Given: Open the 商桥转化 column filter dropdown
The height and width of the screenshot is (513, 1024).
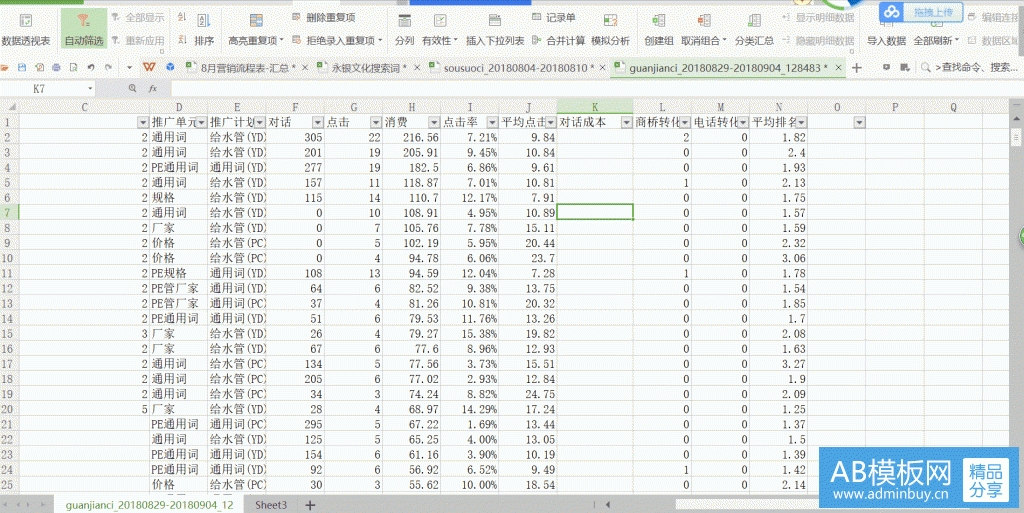Looking at the screenshot, I should pos(685,122).
